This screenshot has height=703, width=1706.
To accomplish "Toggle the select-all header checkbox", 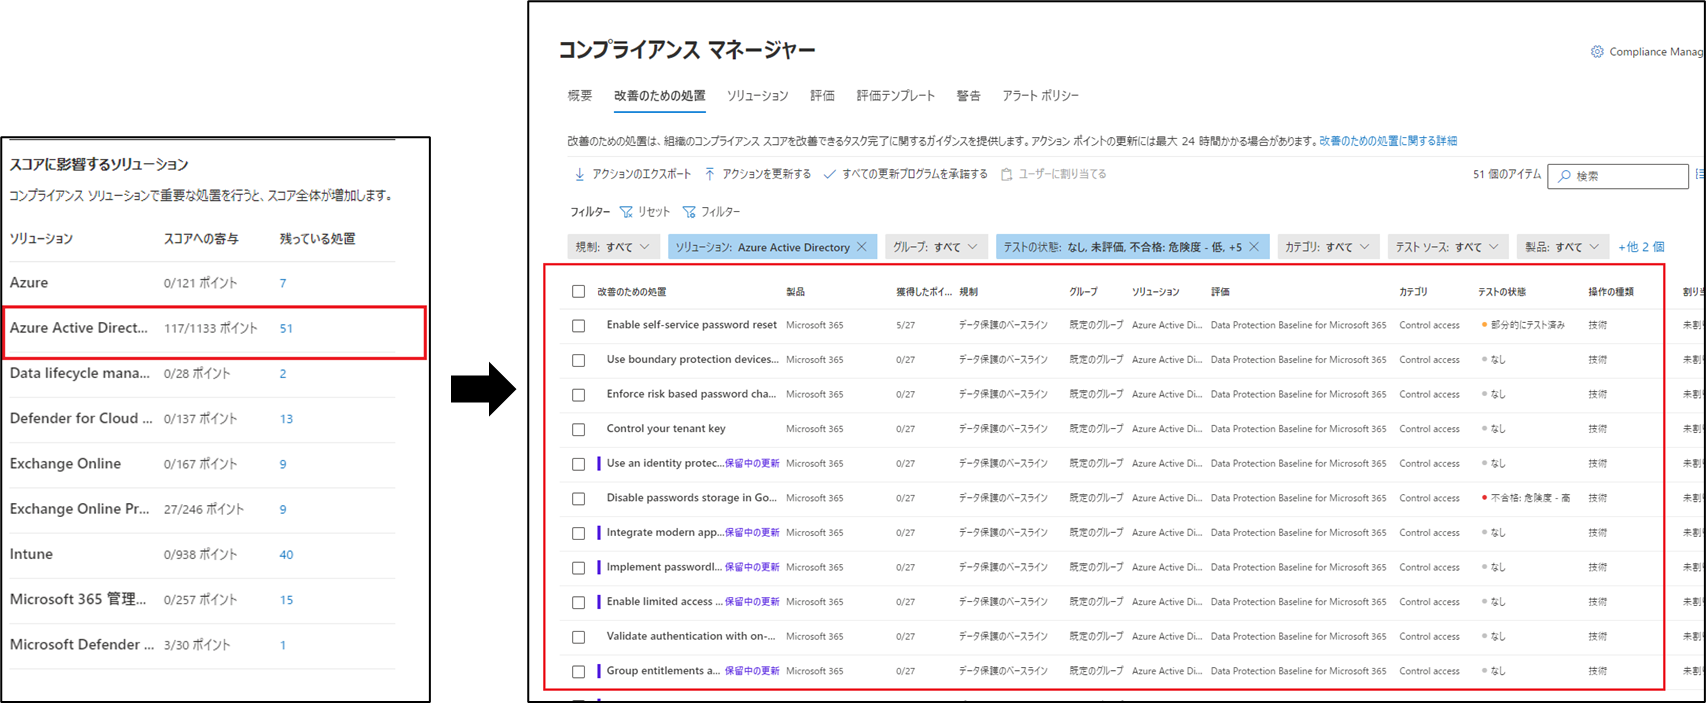I will pos(578,292).
